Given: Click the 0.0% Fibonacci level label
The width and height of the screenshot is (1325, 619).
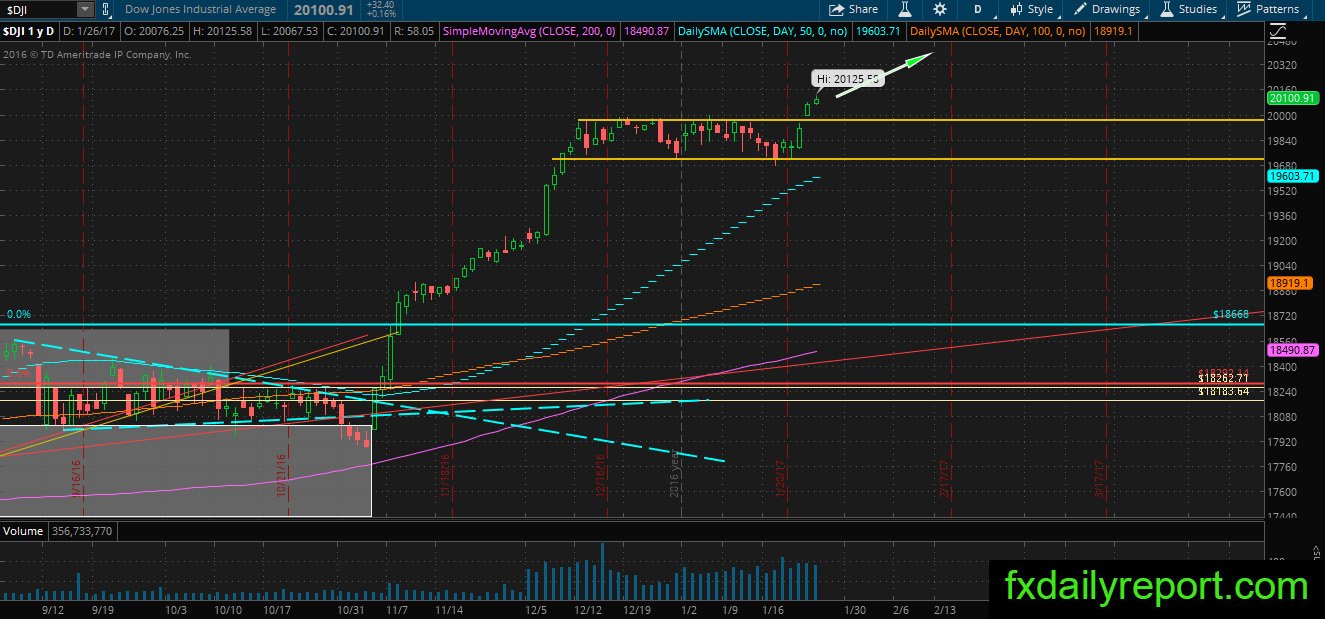Looking at the screenshot, I should pyautogui.click(x=18, y=314).
